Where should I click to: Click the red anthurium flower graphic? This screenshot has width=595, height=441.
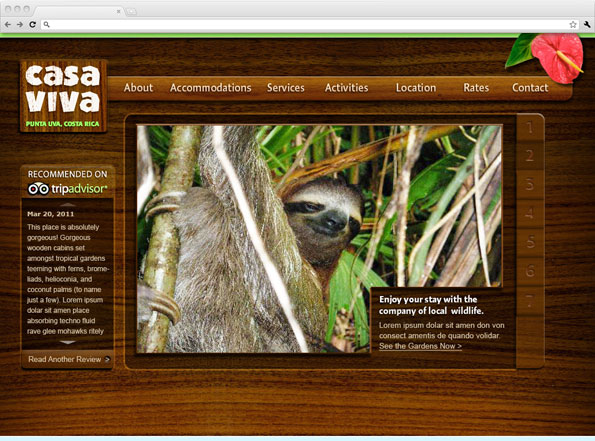tap(557, 58)
